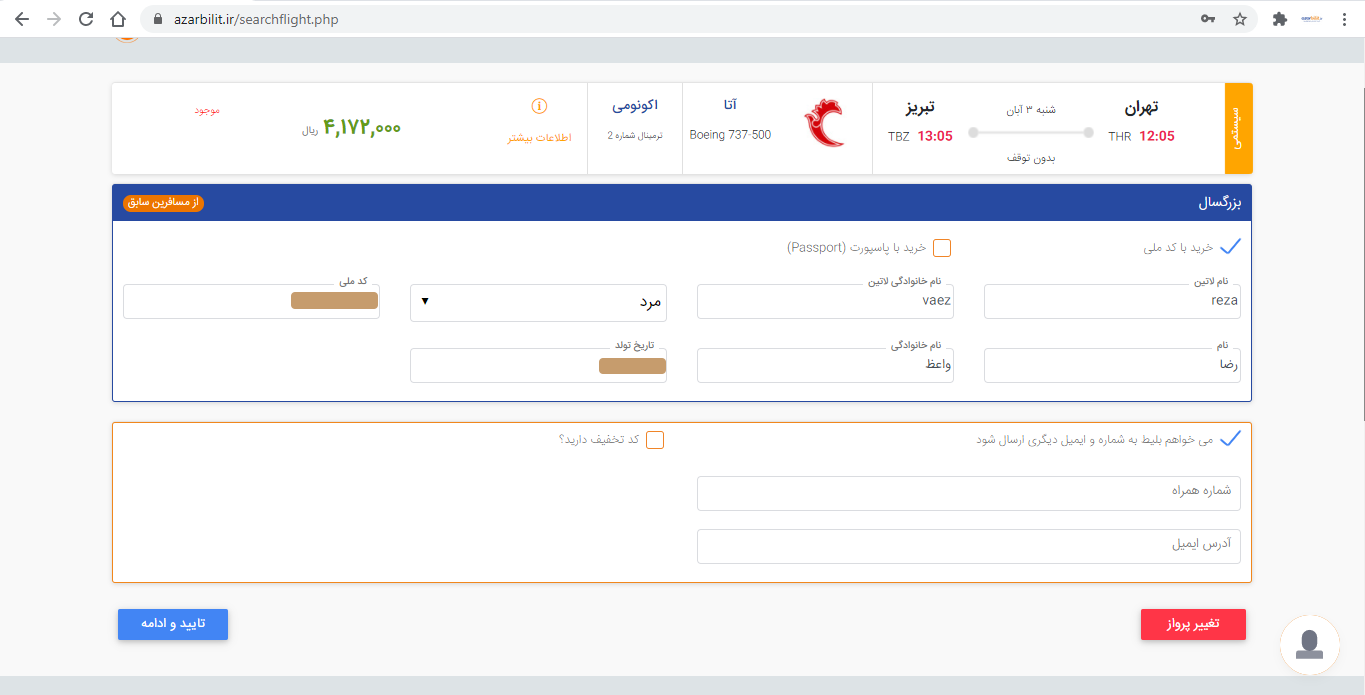
Task: Click the Latin first name field reza
Action: click(x=1112, y=302)
